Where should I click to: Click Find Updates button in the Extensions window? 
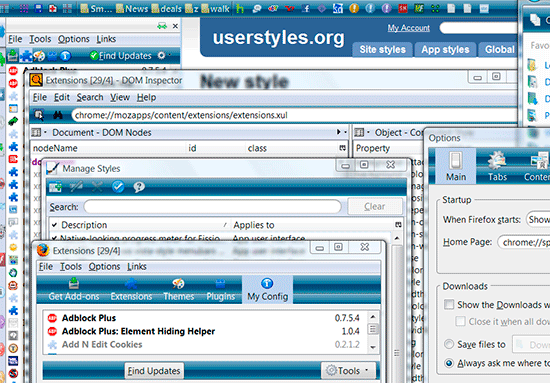pos(154,370)
